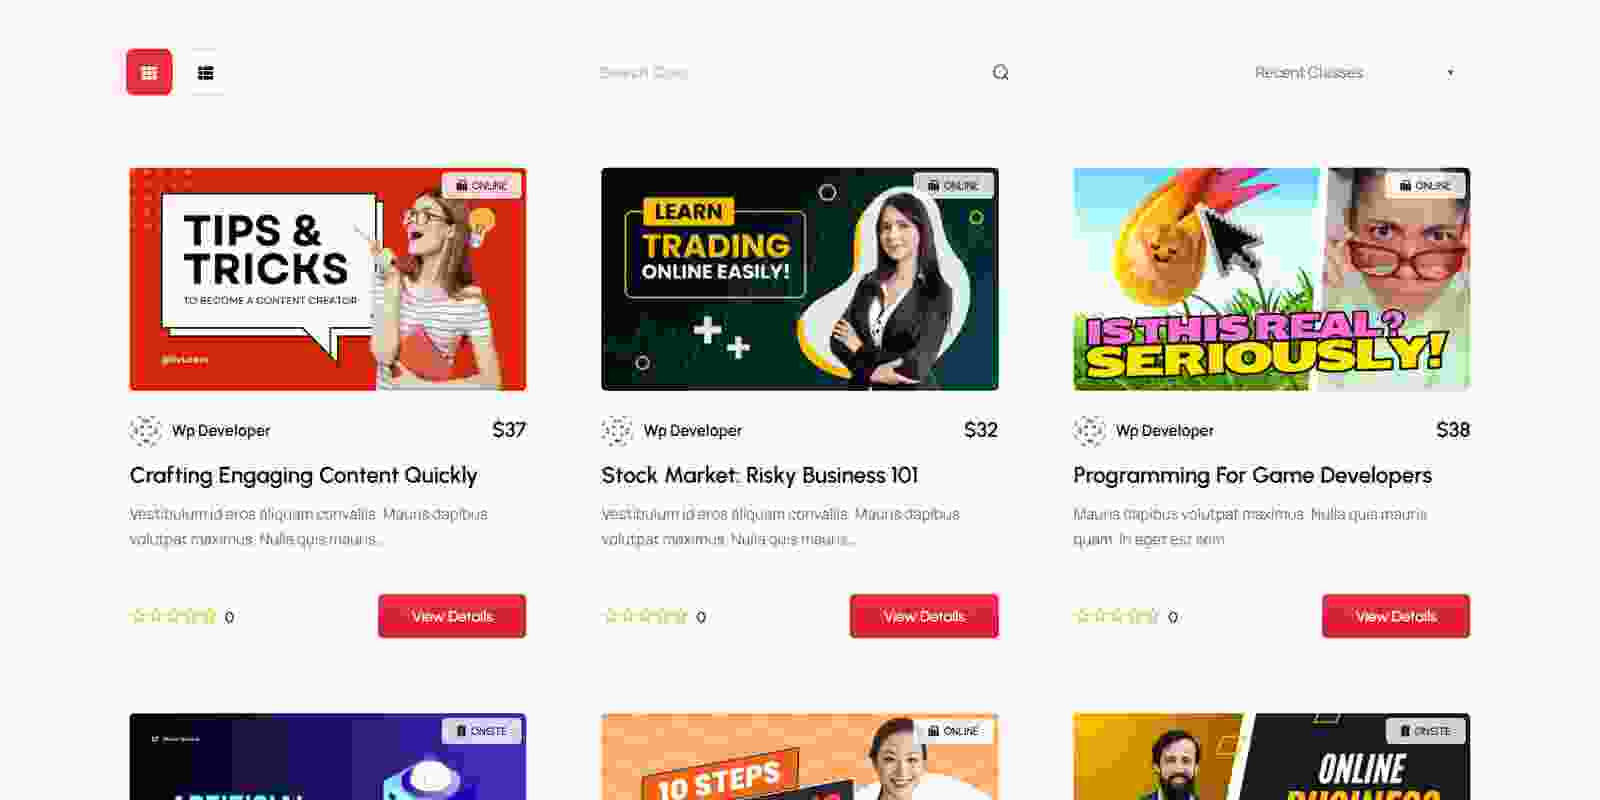Click the search magnifier icon
1600x800 pixels.
pos(1000,72)
